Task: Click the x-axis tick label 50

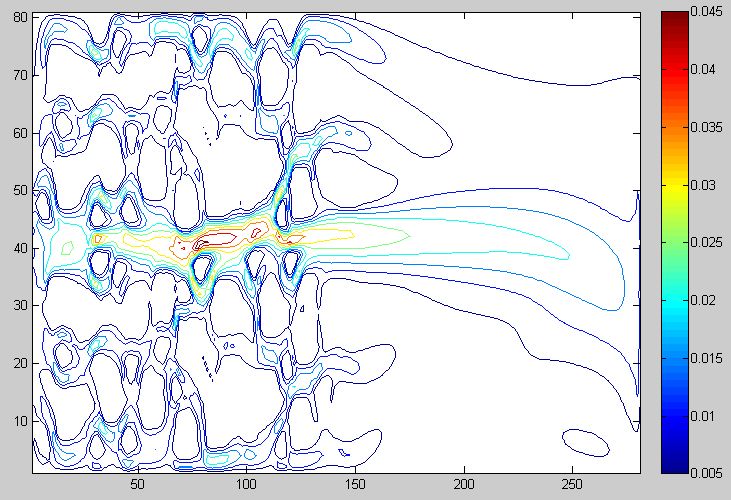Action: click(x=138, y=484)
